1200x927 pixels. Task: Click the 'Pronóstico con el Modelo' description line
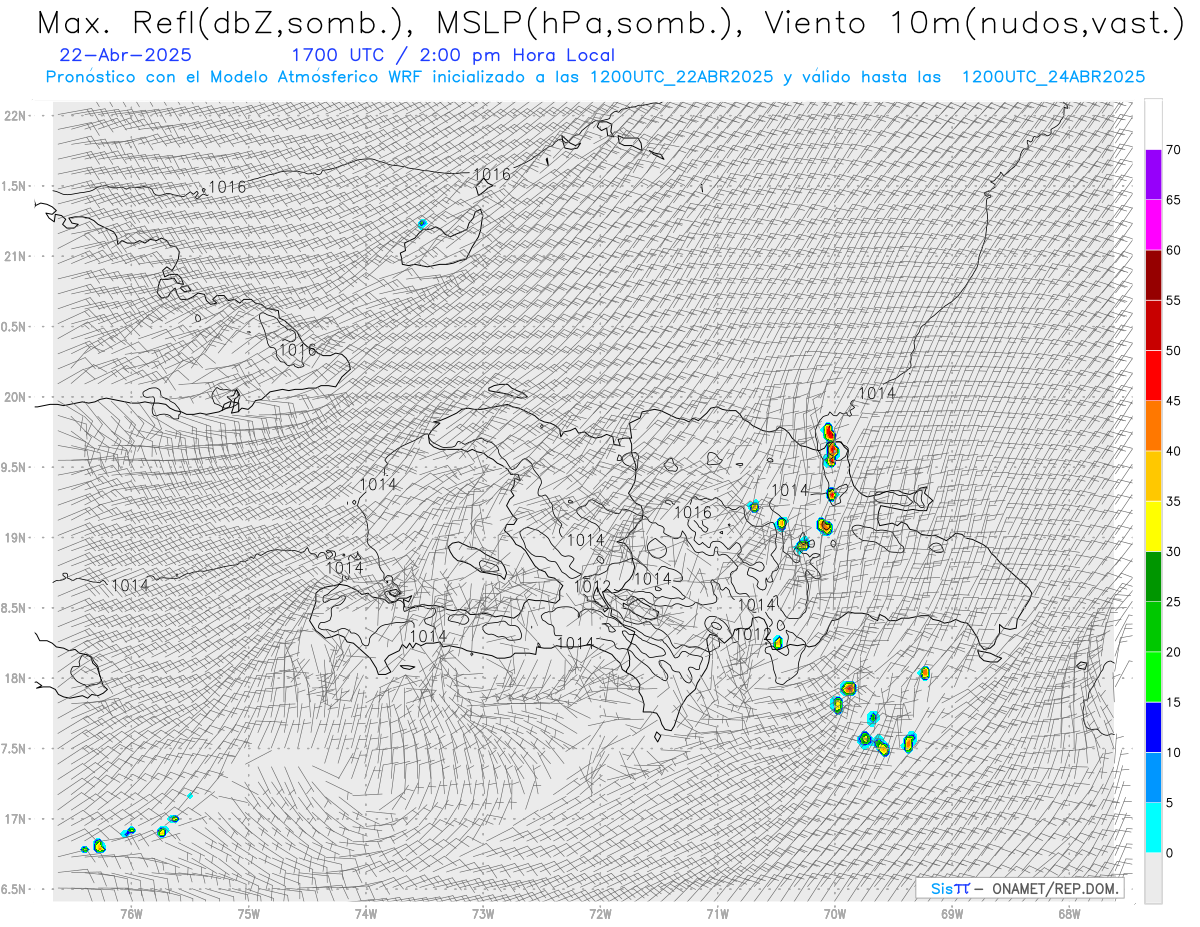595,76
